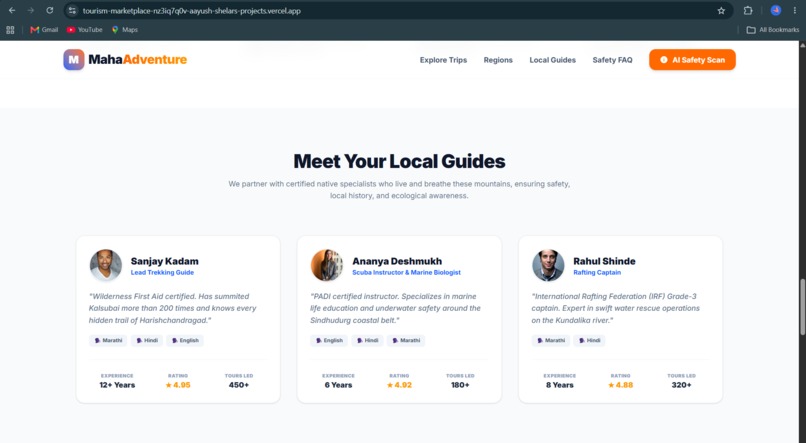Click Sanjay Kadam's profile photo
The height and width of the screenshot is (443, 806).
click(106, 265)
